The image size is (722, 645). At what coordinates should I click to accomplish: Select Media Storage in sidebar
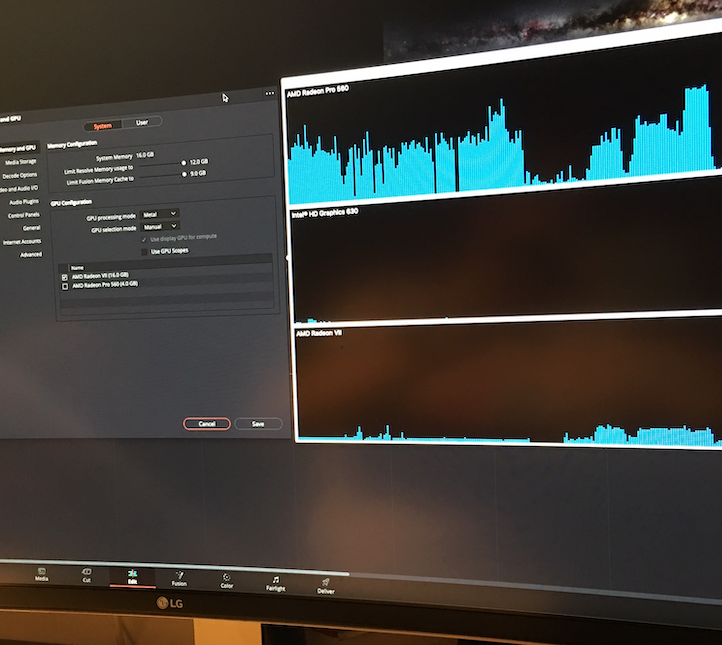[21, 162]
